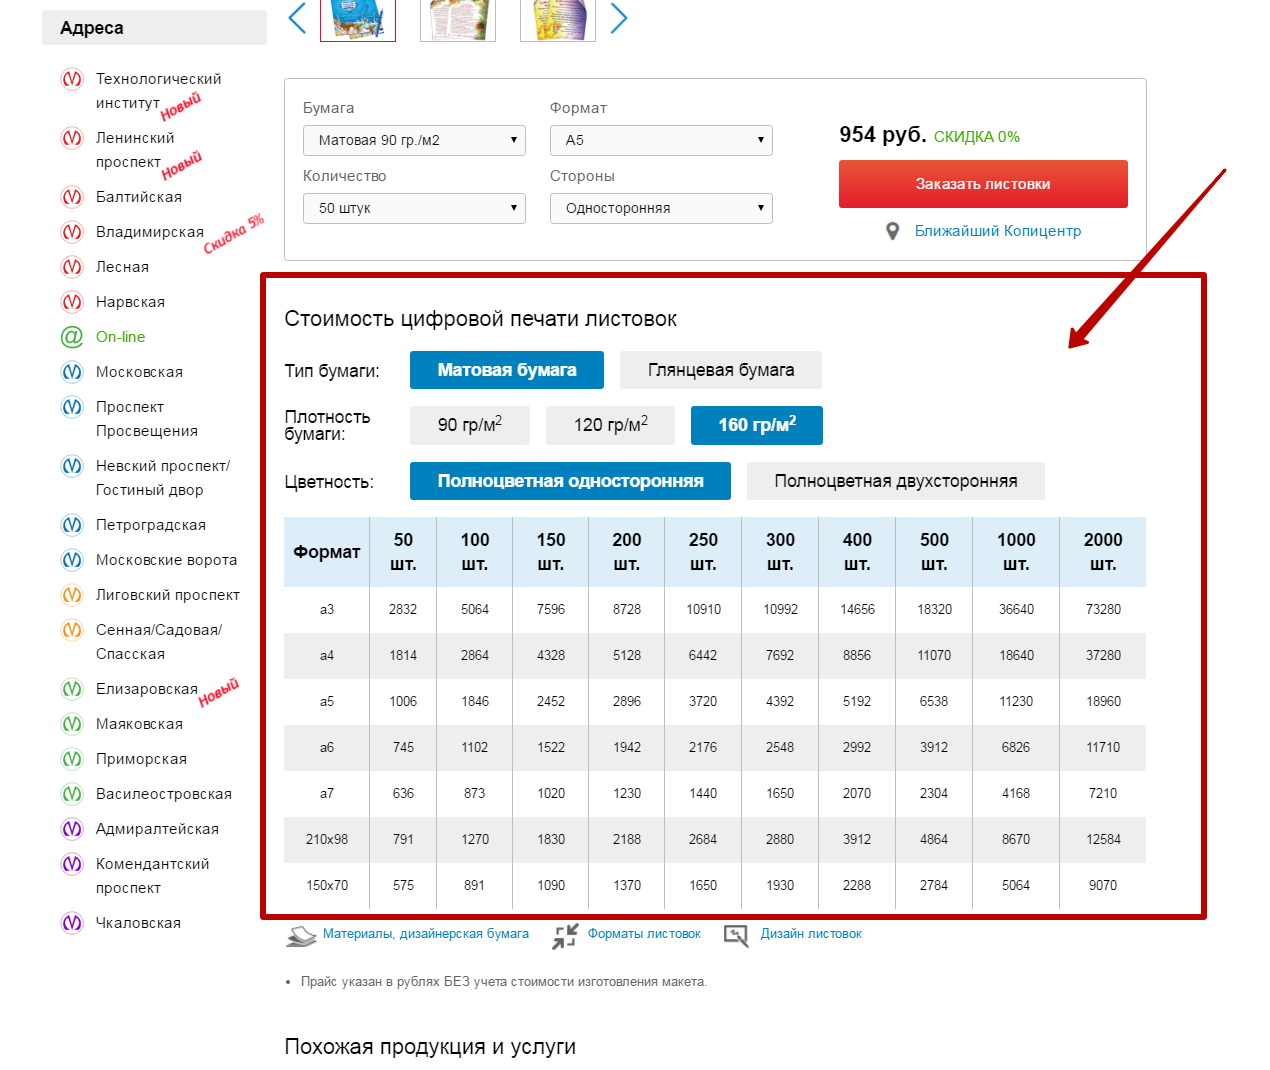
Task: Select the first flyer thumbnail in gallery
Action: pos(358,19)
